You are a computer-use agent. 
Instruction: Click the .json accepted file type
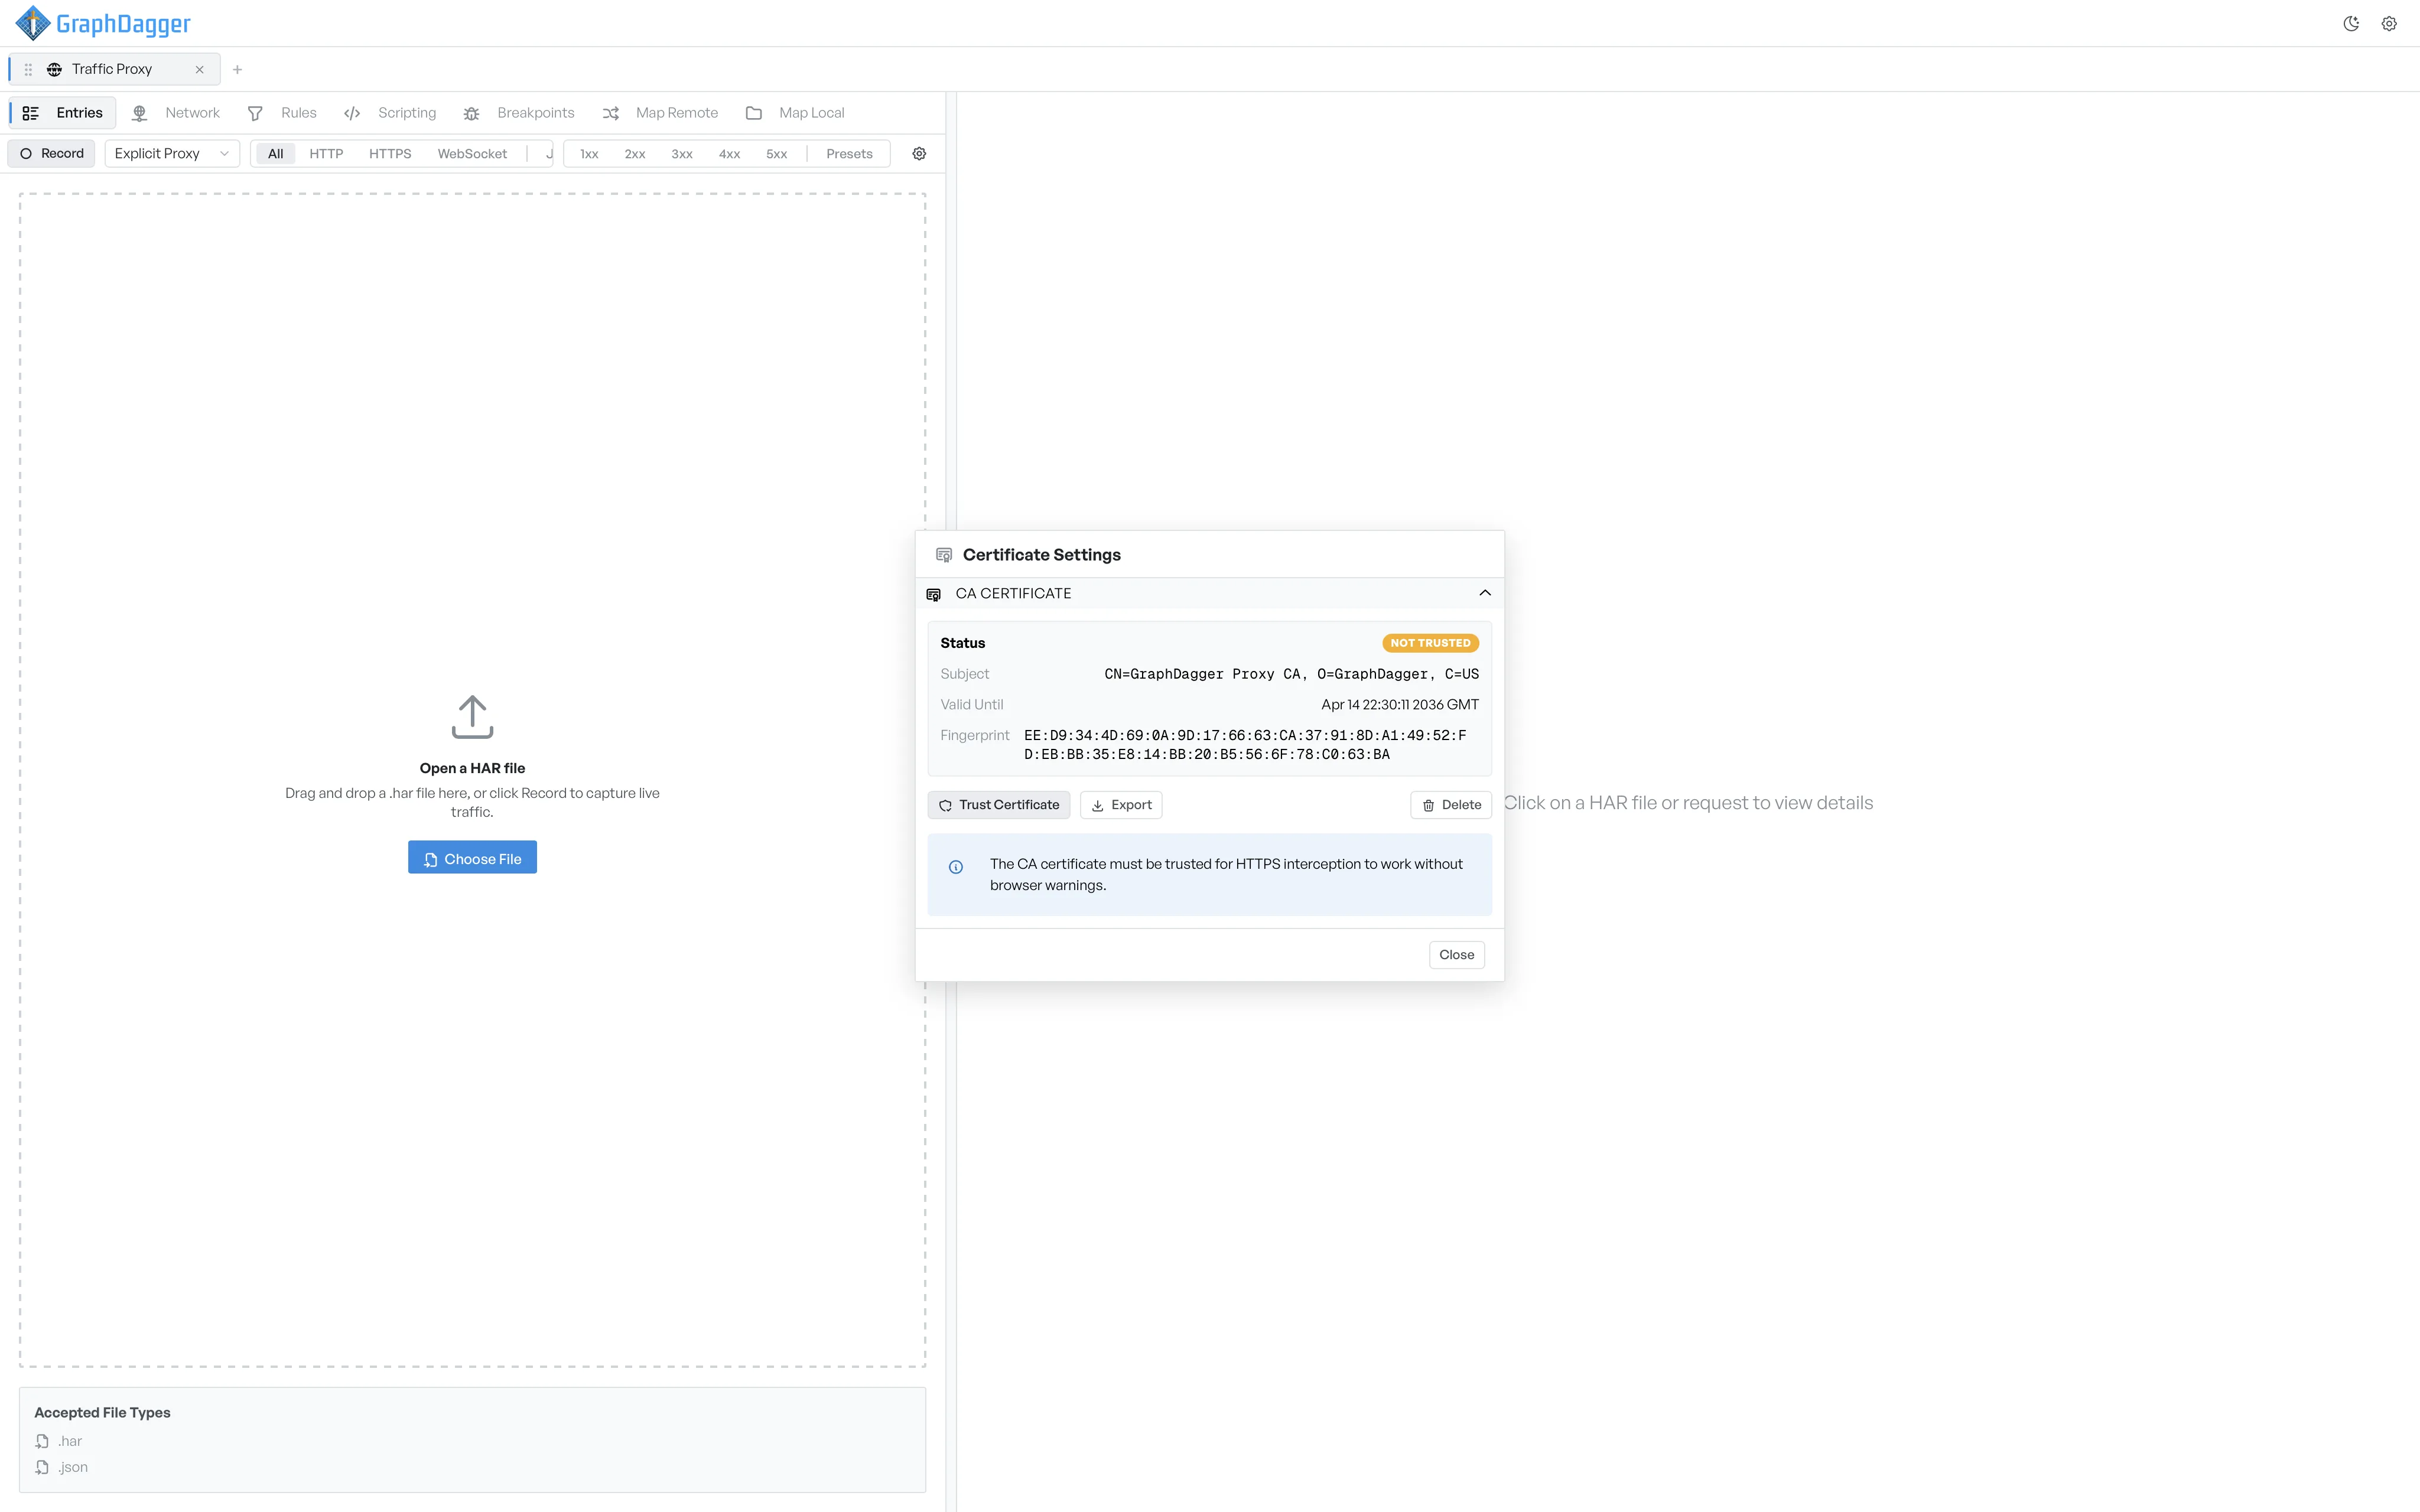pos(73,1467)
